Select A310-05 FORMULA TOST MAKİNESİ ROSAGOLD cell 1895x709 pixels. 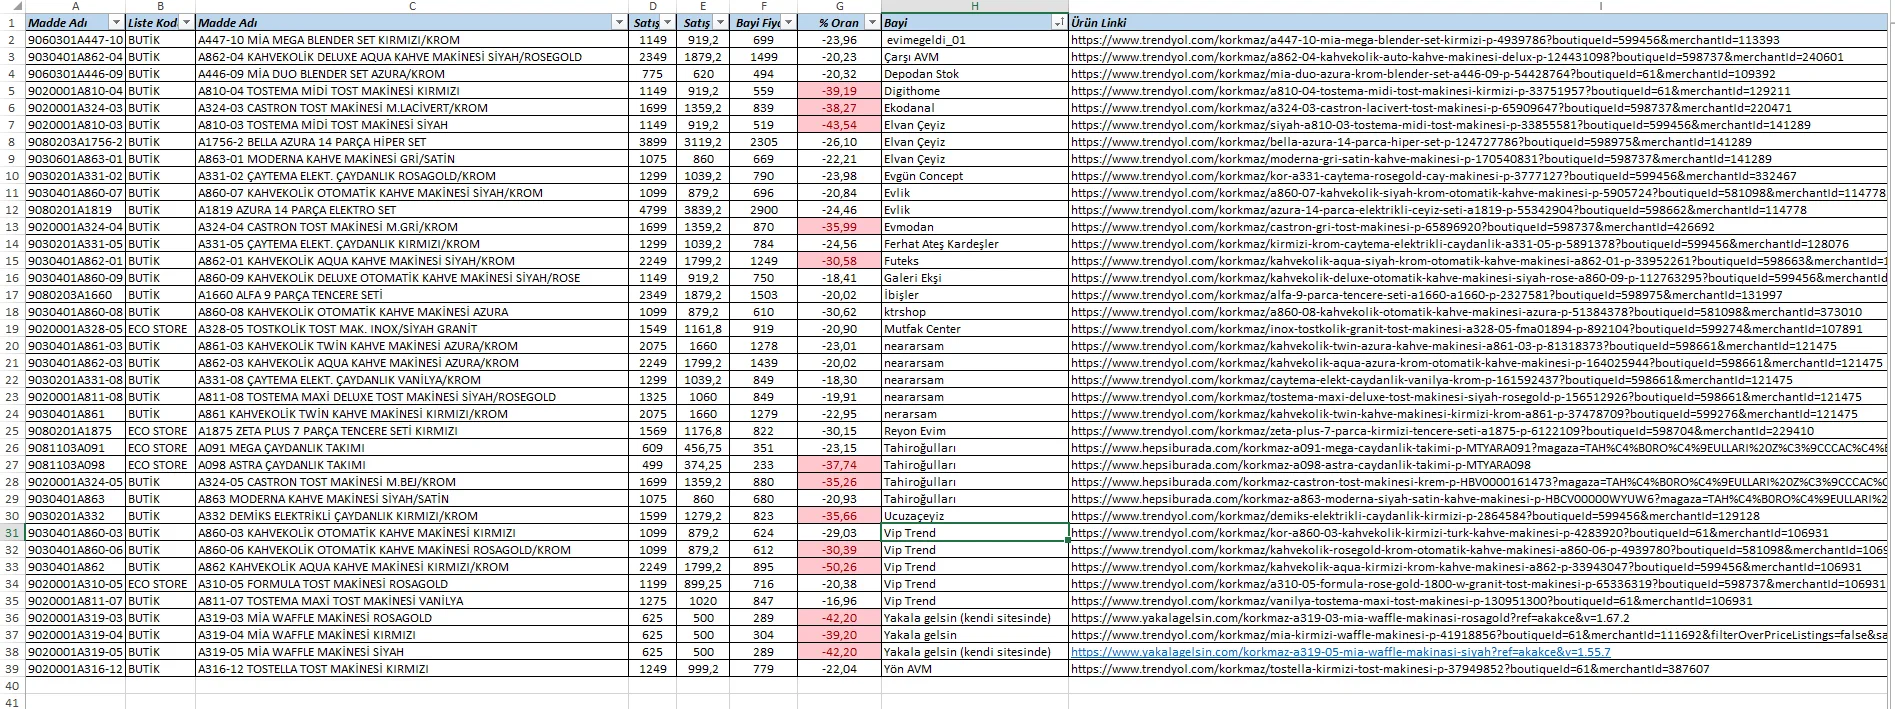coord(412,584)
